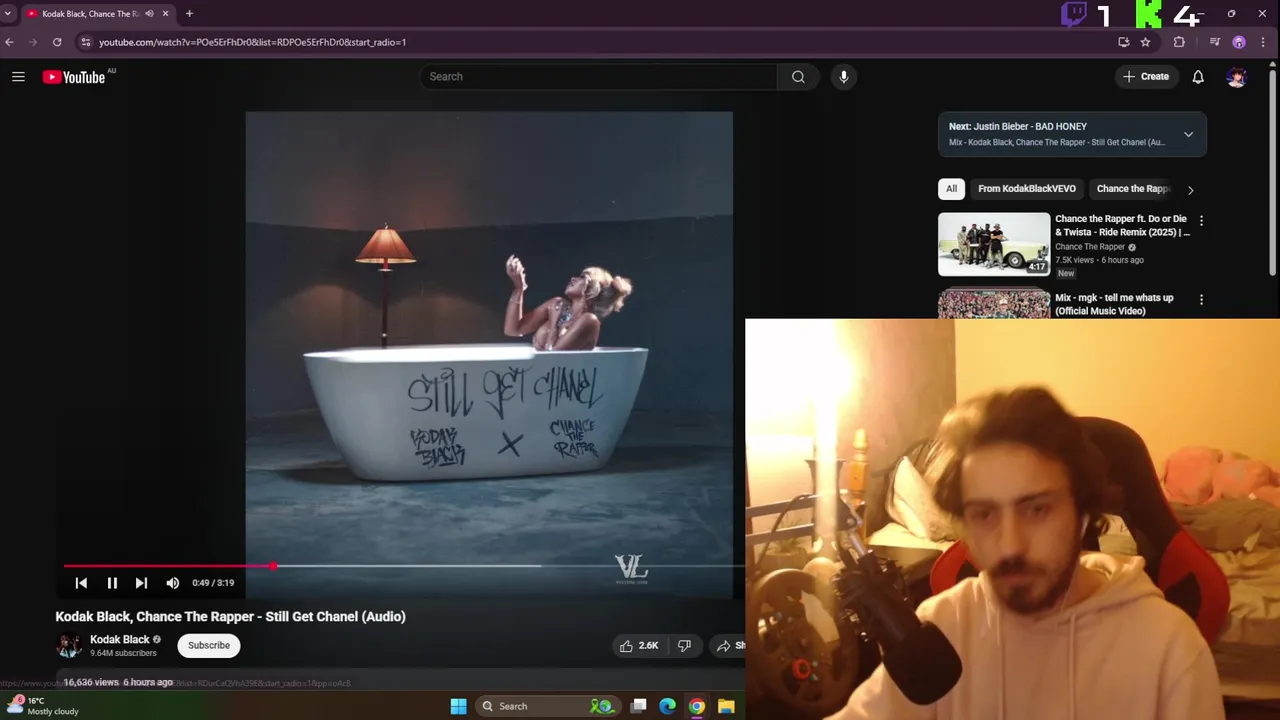The height and width of the screenshot is (720, 1280).
Task: Open media controls icon in Chrome toolbar
Action: point(1215,42)
